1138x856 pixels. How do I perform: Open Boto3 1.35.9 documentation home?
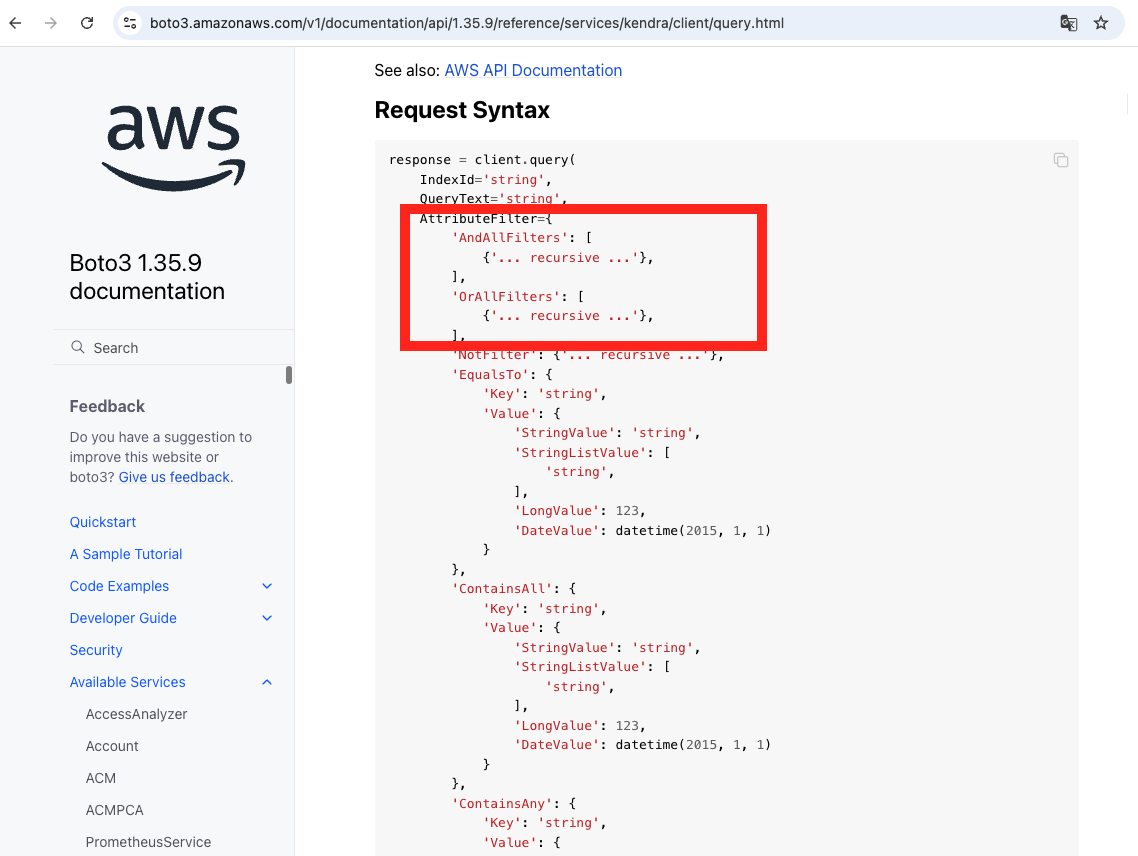click(x=147, y=277)
